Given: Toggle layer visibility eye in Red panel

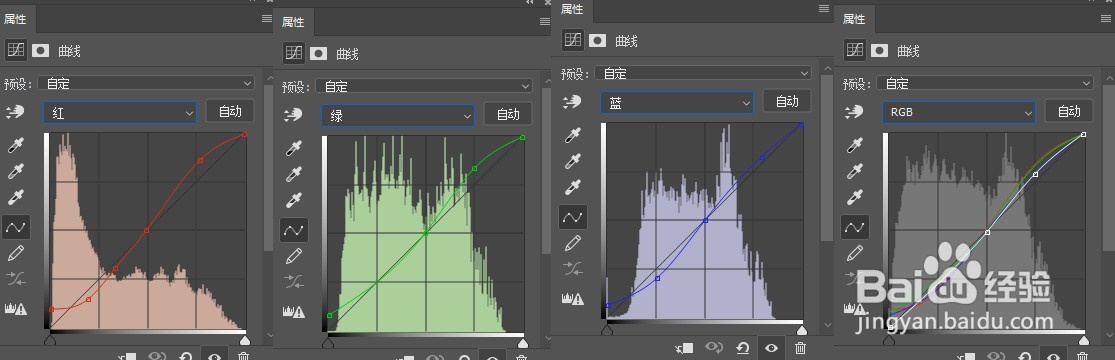Looking at the screenshot, I should pos(214,356).
